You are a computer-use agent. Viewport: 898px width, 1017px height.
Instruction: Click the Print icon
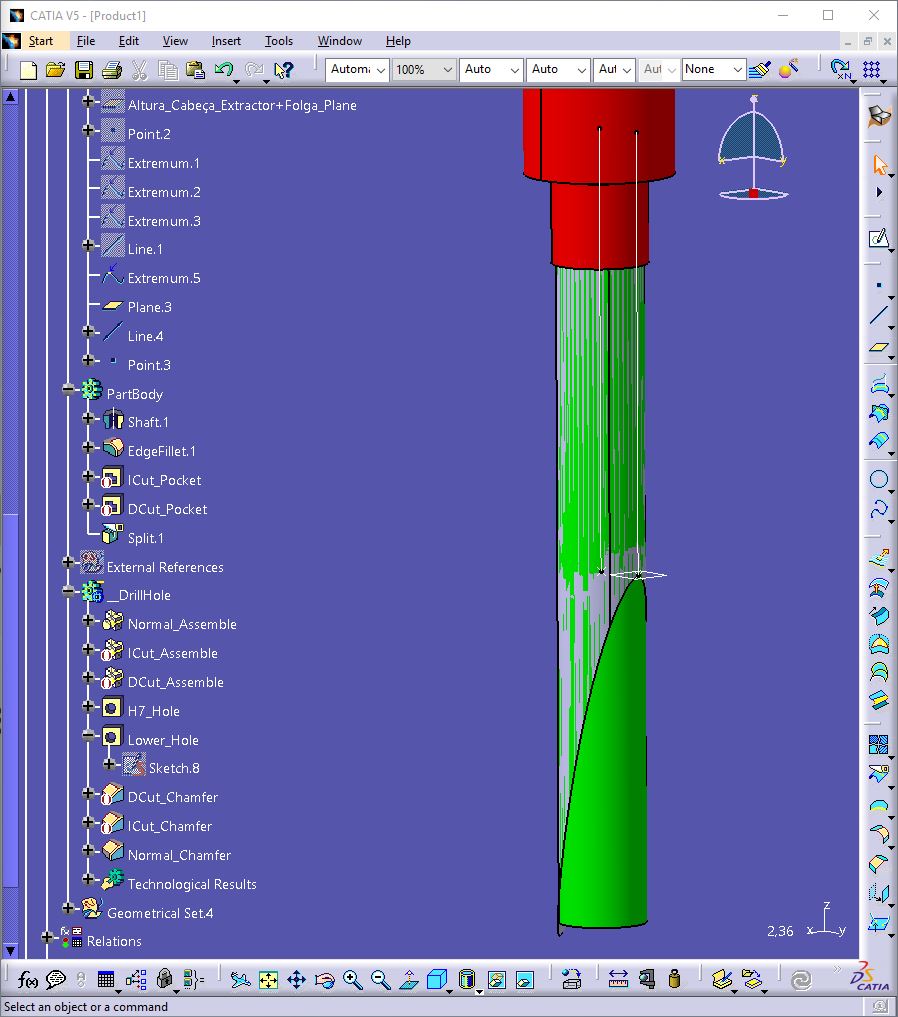tap(112, 69)
